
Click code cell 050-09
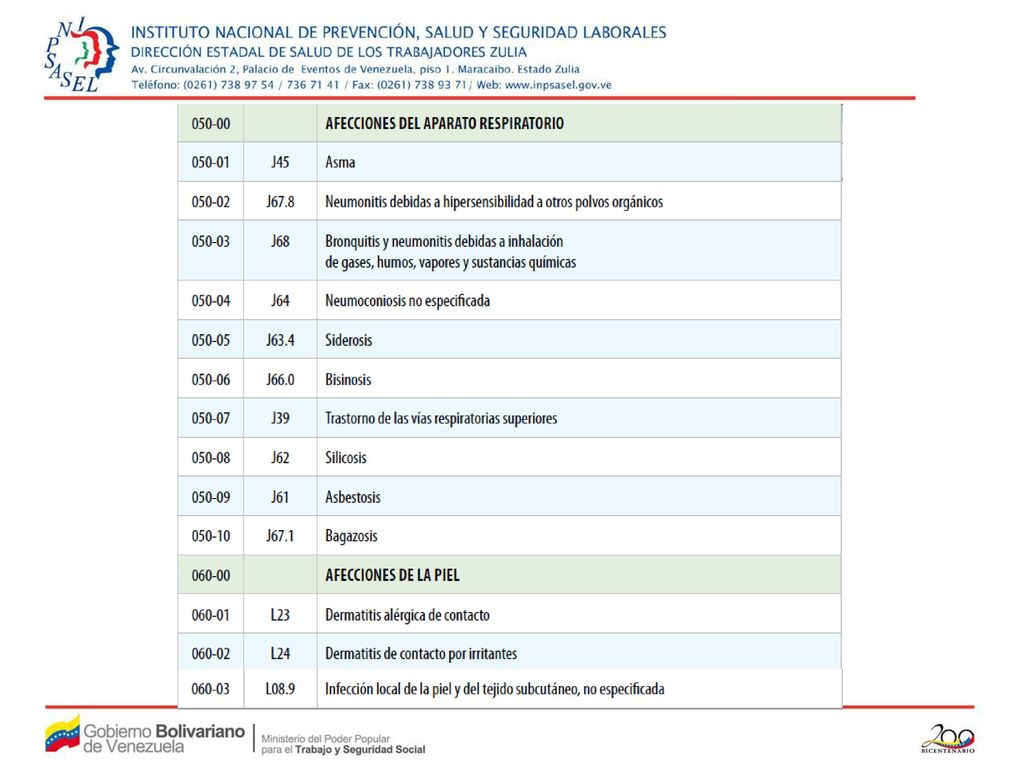coord(210,497)
